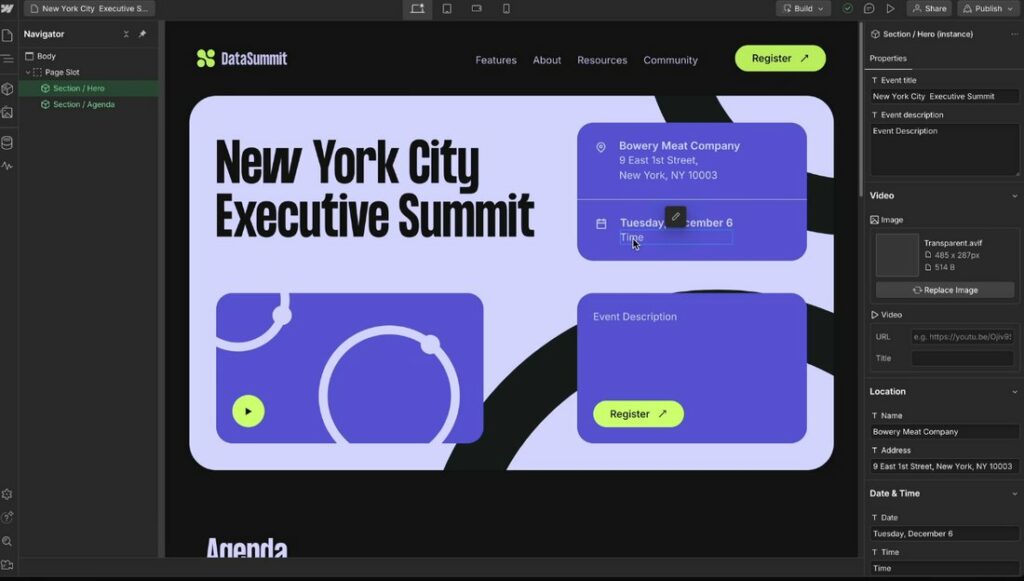Image resolution: width=1024 pixels, height=581 pixels.
Task: Open the Properties tab
Action: 888,58
